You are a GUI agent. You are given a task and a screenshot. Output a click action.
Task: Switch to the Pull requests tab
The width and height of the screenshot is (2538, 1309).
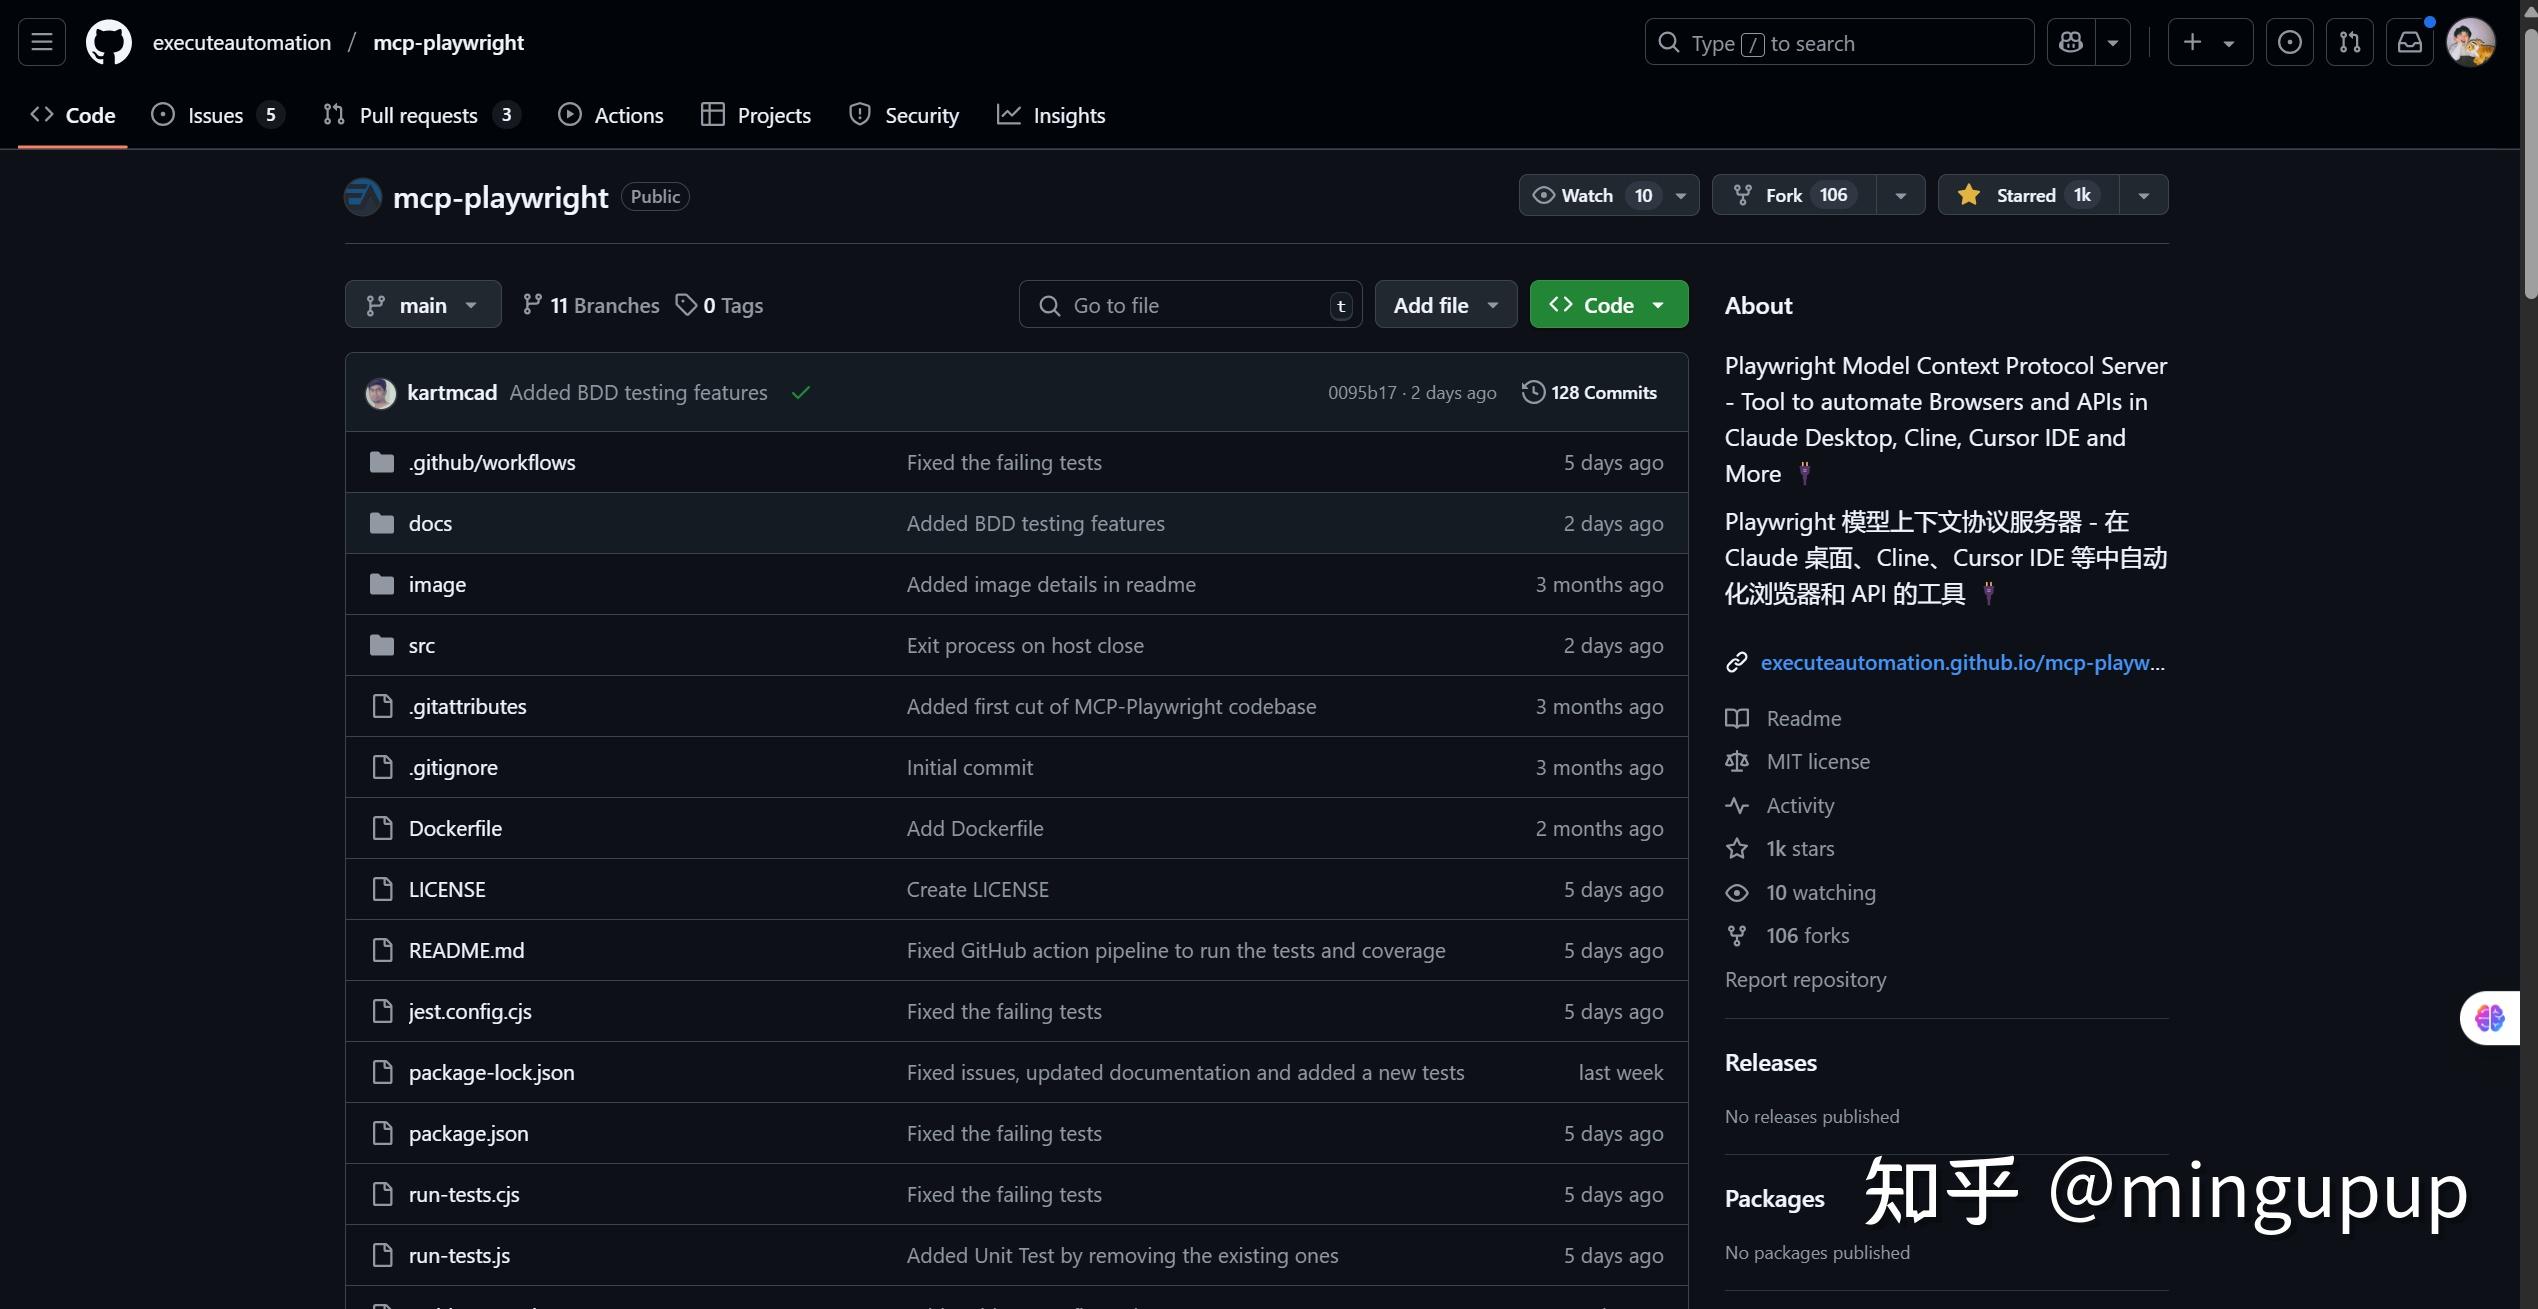(x=418, y=115)
